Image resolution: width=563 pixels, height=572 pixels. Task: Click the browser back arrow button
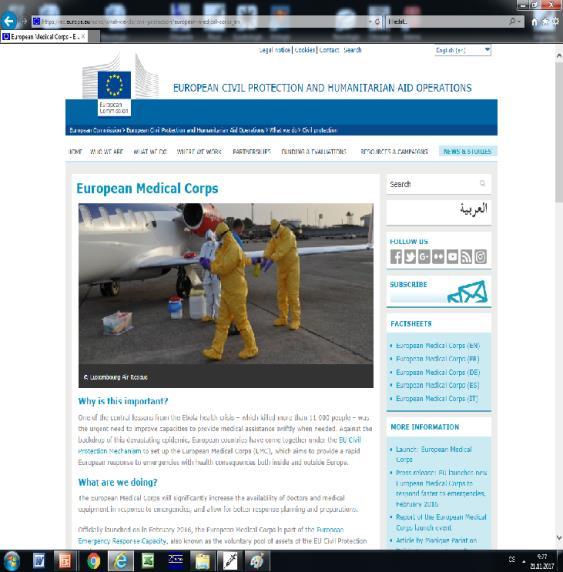8,21
